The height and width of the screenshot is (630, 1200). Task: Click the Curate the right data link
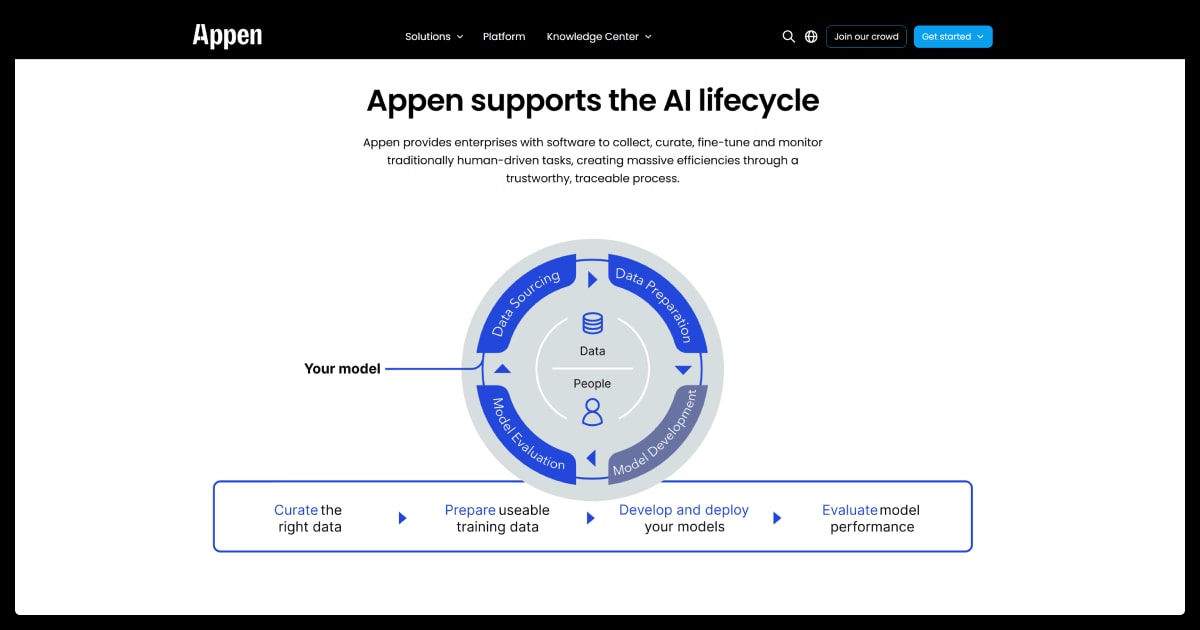[309, 518]
